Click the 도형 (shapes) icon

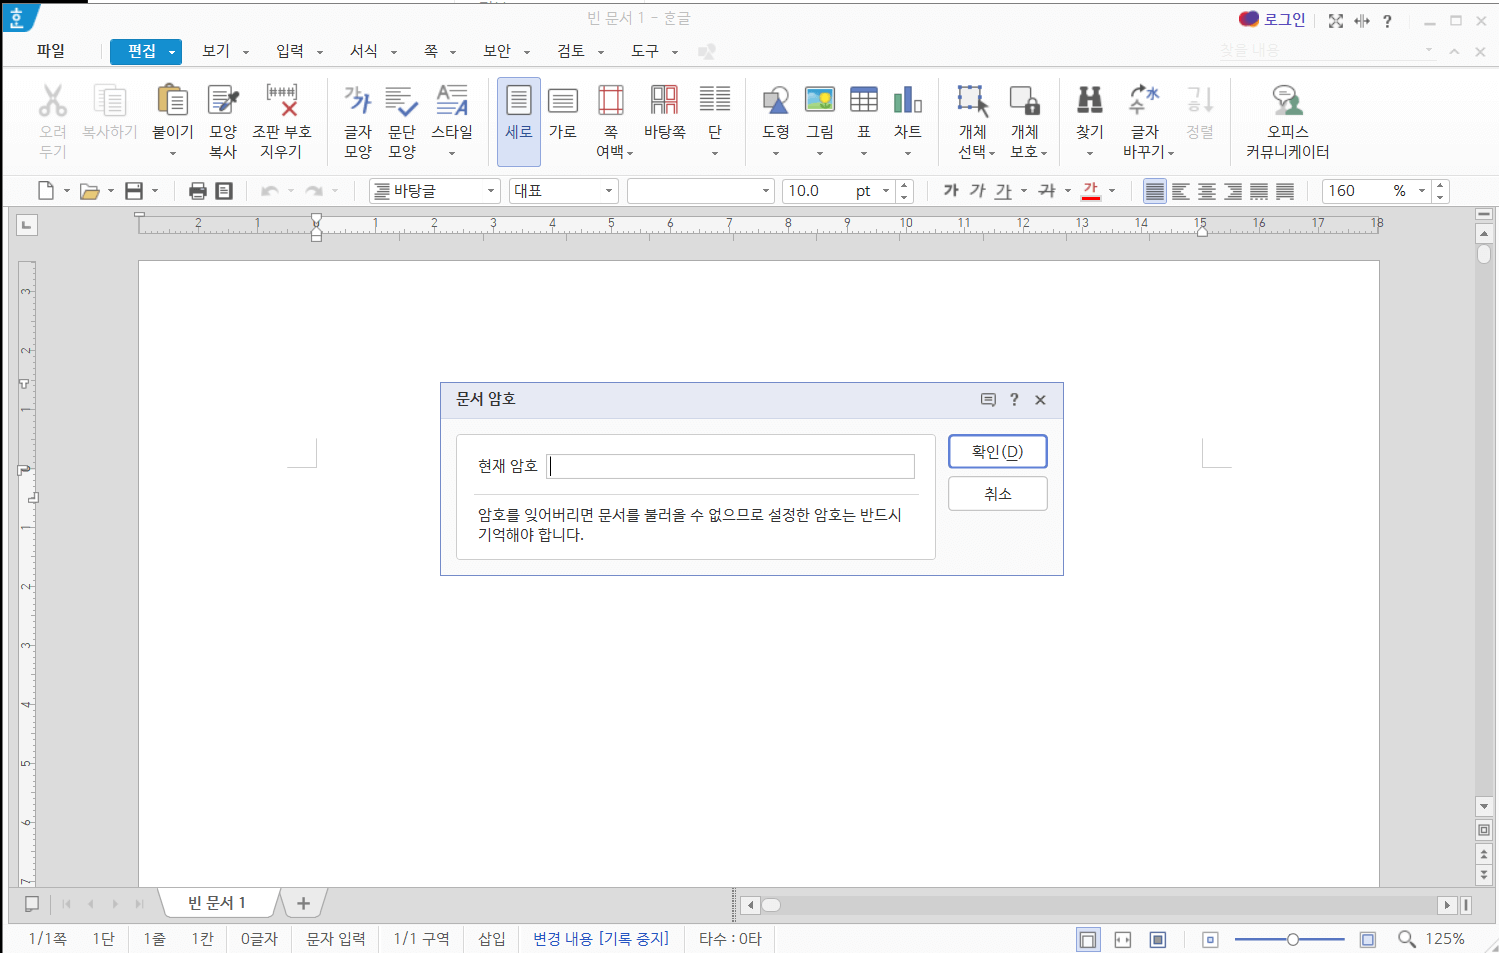[x=775, y=100]
